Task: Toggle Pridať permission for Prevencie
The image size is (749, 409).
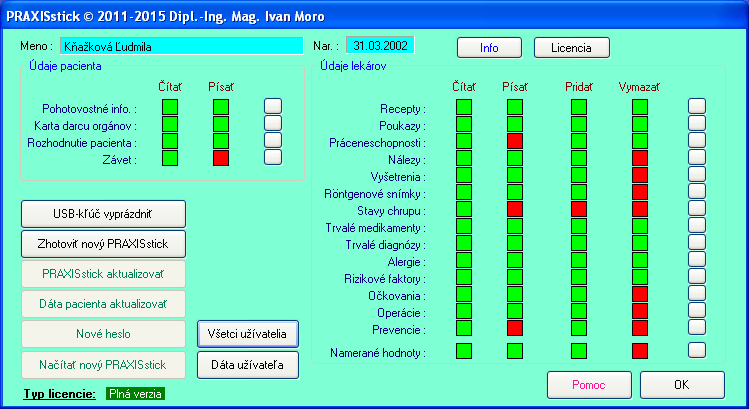Action: (578, 328)
